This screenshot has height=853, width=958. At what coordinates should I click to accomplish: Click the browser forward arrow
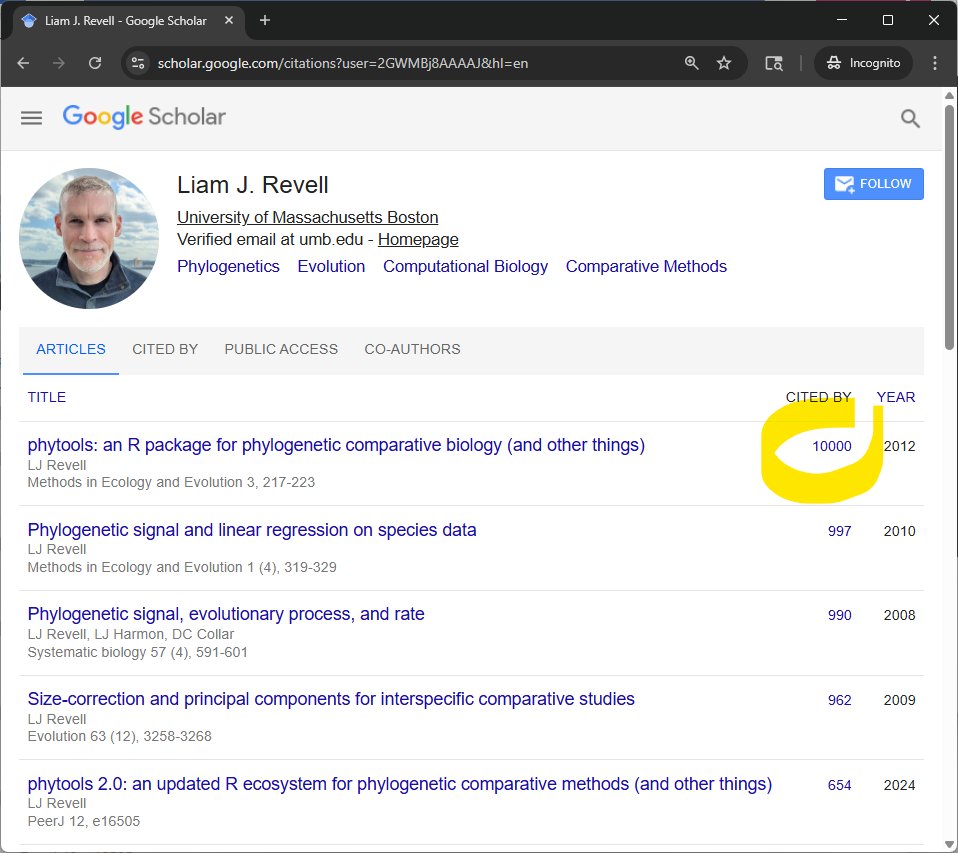pyautogui.click(x=59, y=63)
